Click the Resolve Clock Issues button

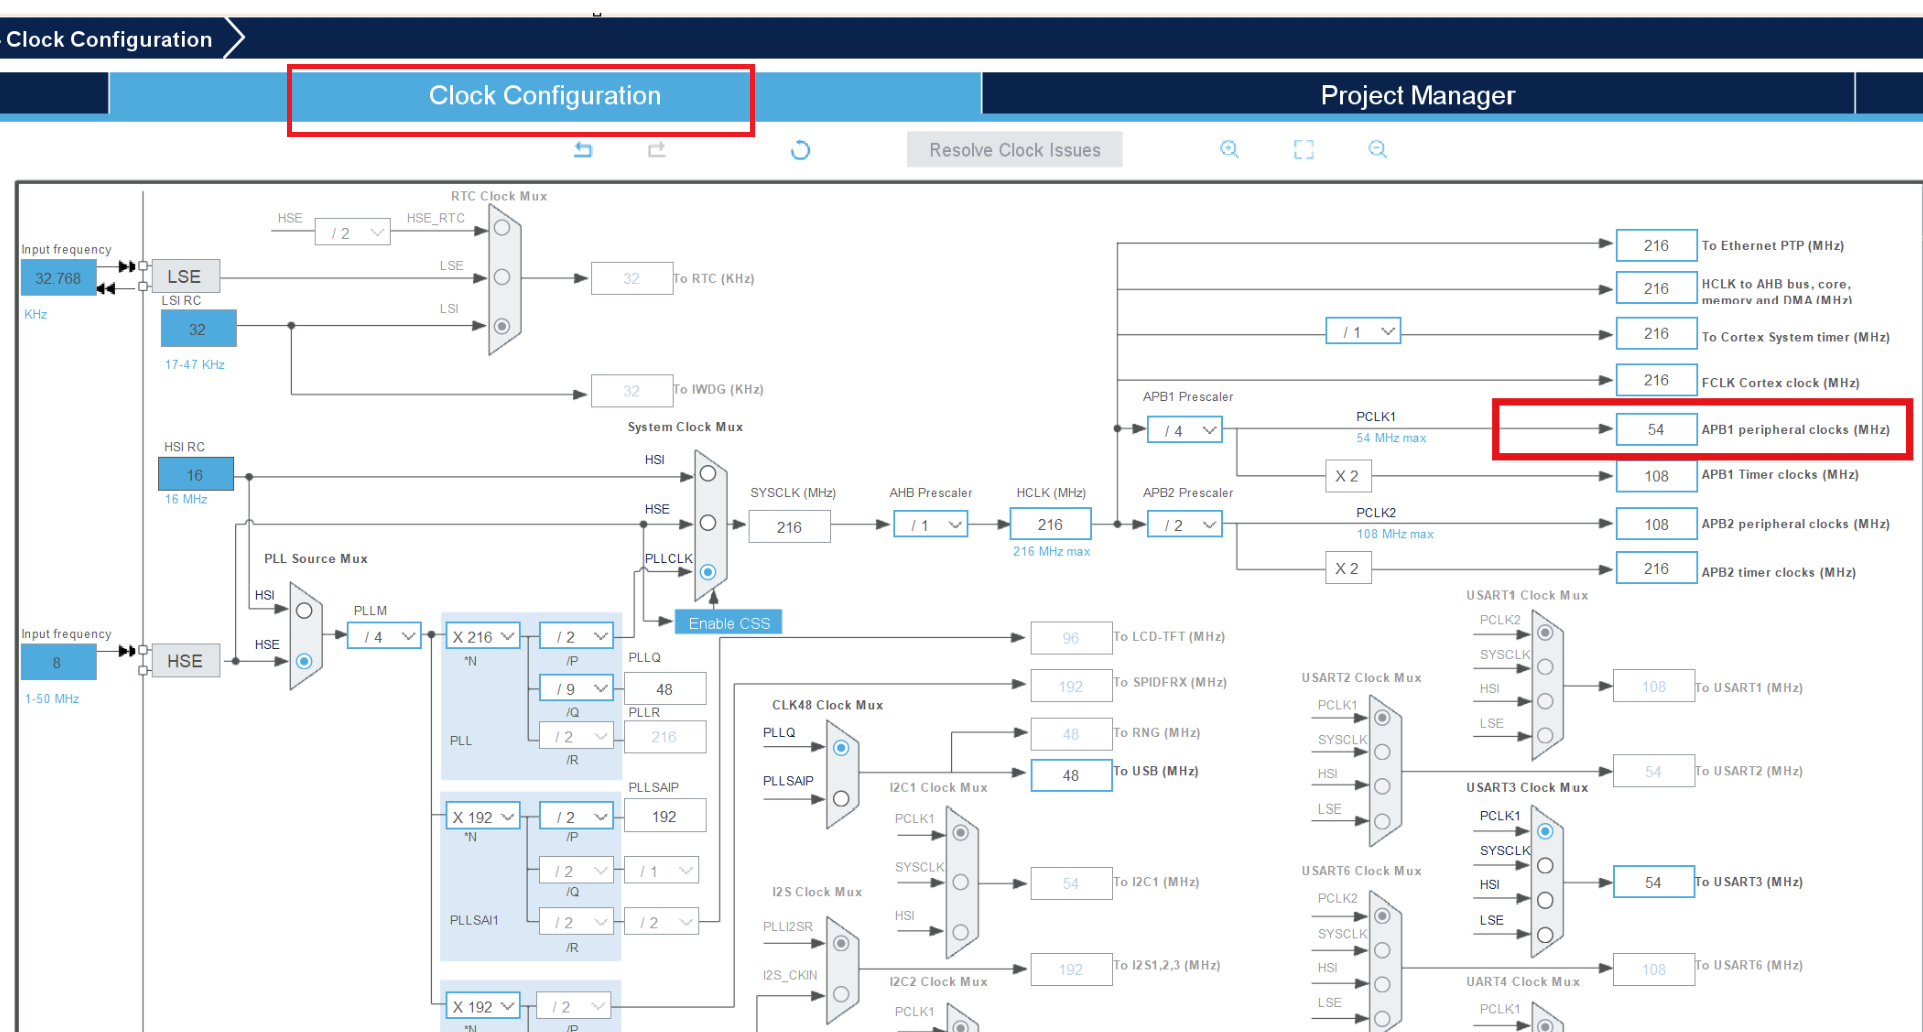coord(1014,150)
